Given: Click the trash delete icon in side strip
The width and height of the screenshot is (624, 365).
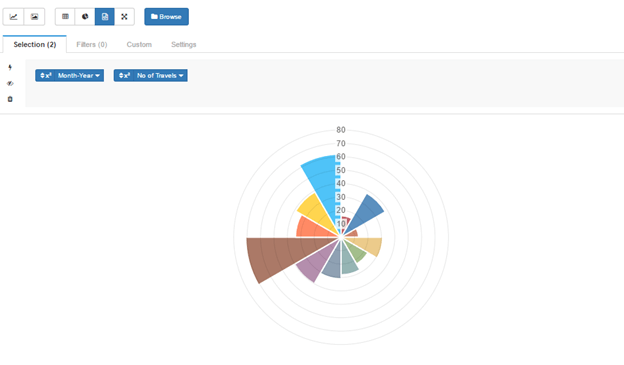Looking at the screenshot, I should (10, 99).
